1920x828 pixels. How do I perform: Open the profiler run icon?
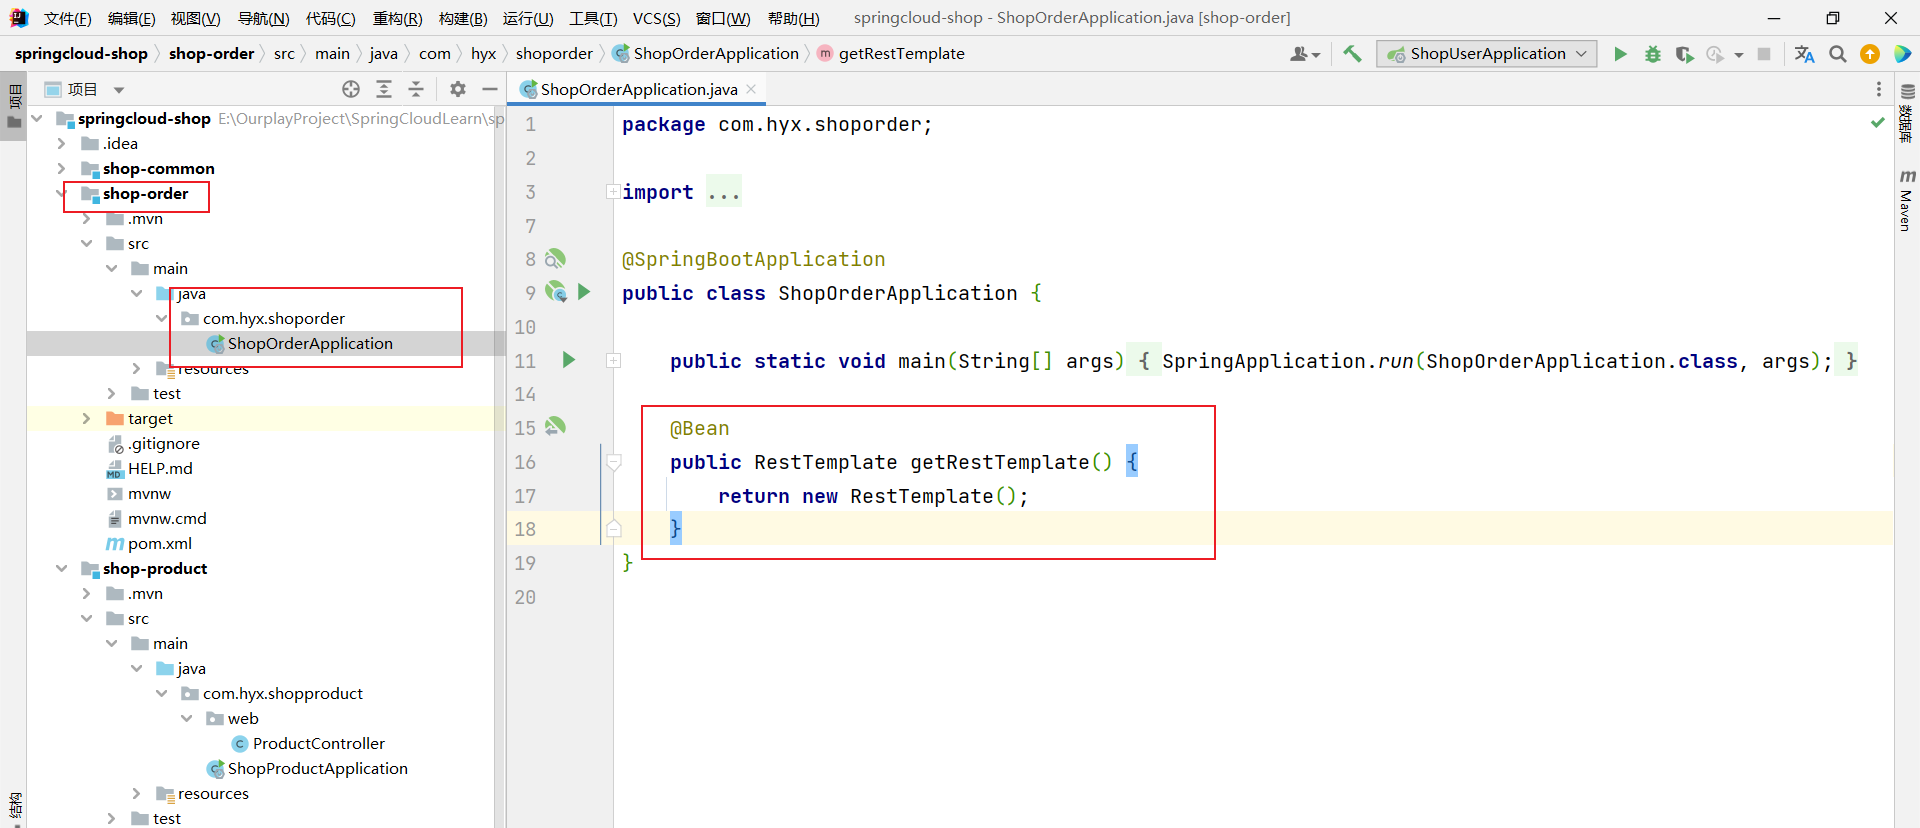tap(1715, 54)
